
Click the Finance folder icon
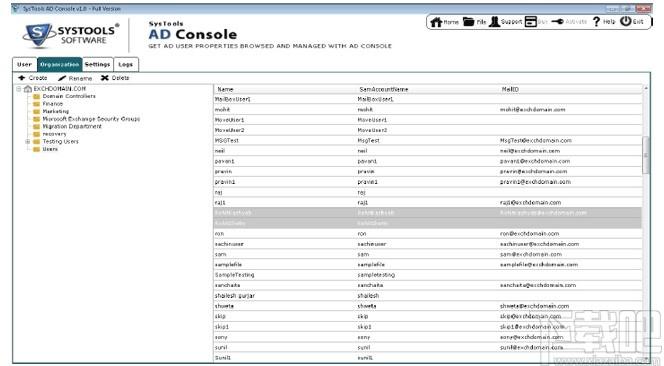point(37,104)
